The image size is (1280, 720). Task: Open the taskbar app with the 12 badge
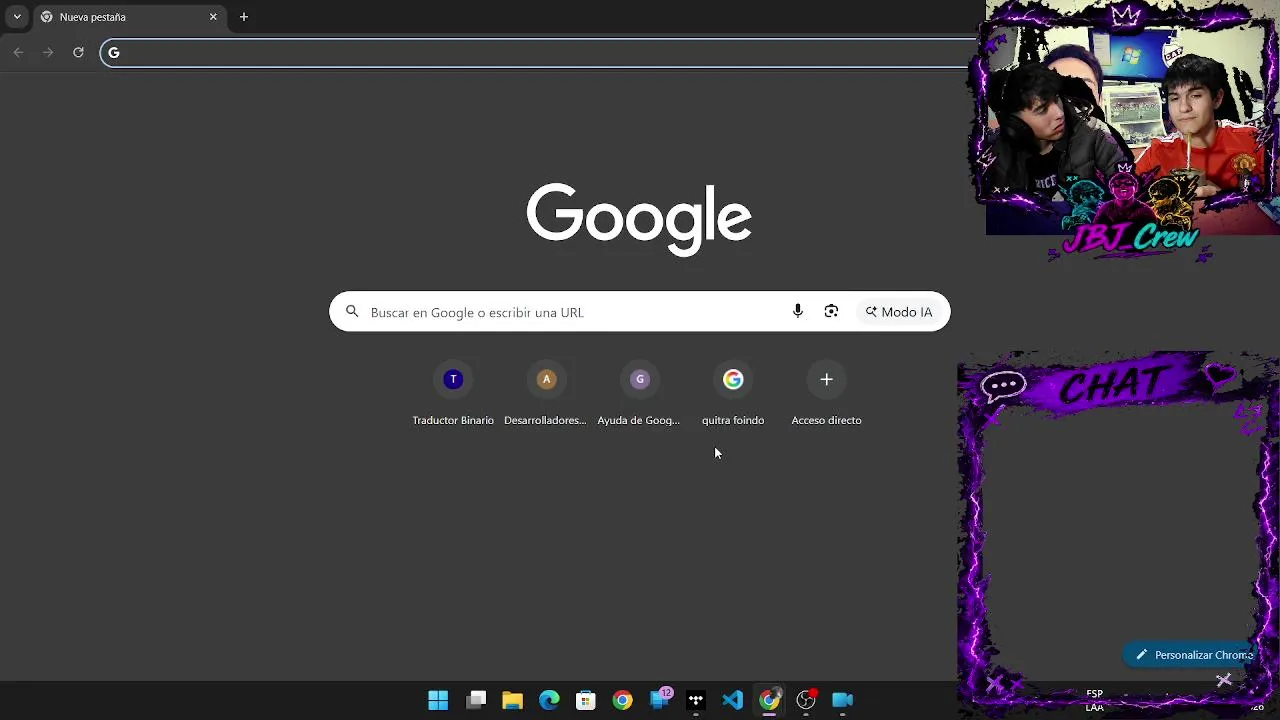pyautogui.click(x=660, y=699)
